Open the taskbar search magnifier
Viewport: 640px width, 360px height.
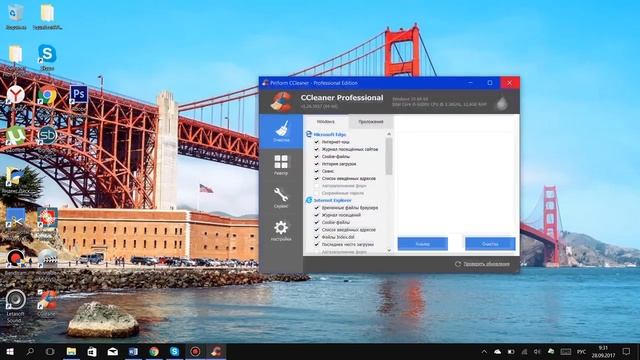coord(30,351)
